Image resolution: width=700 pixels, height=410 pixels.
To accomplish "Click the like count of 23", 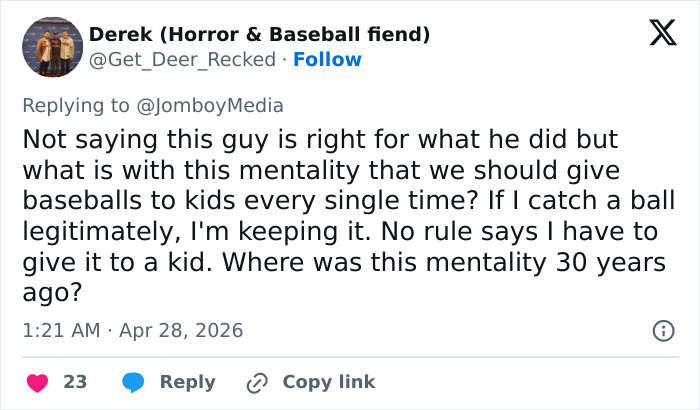I will click(75, 382).
